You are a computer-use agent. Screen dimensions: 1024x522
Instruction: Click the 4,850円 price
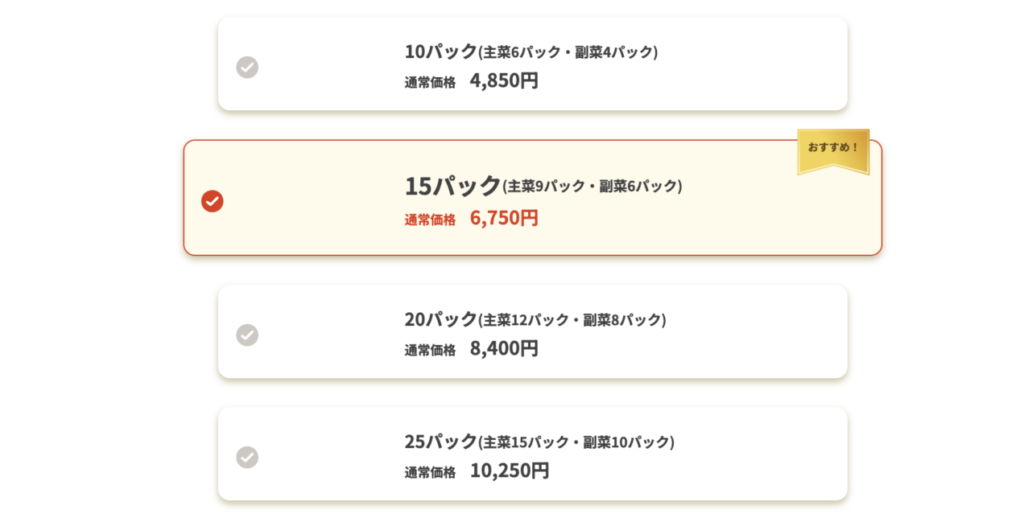tap(504, 81)
